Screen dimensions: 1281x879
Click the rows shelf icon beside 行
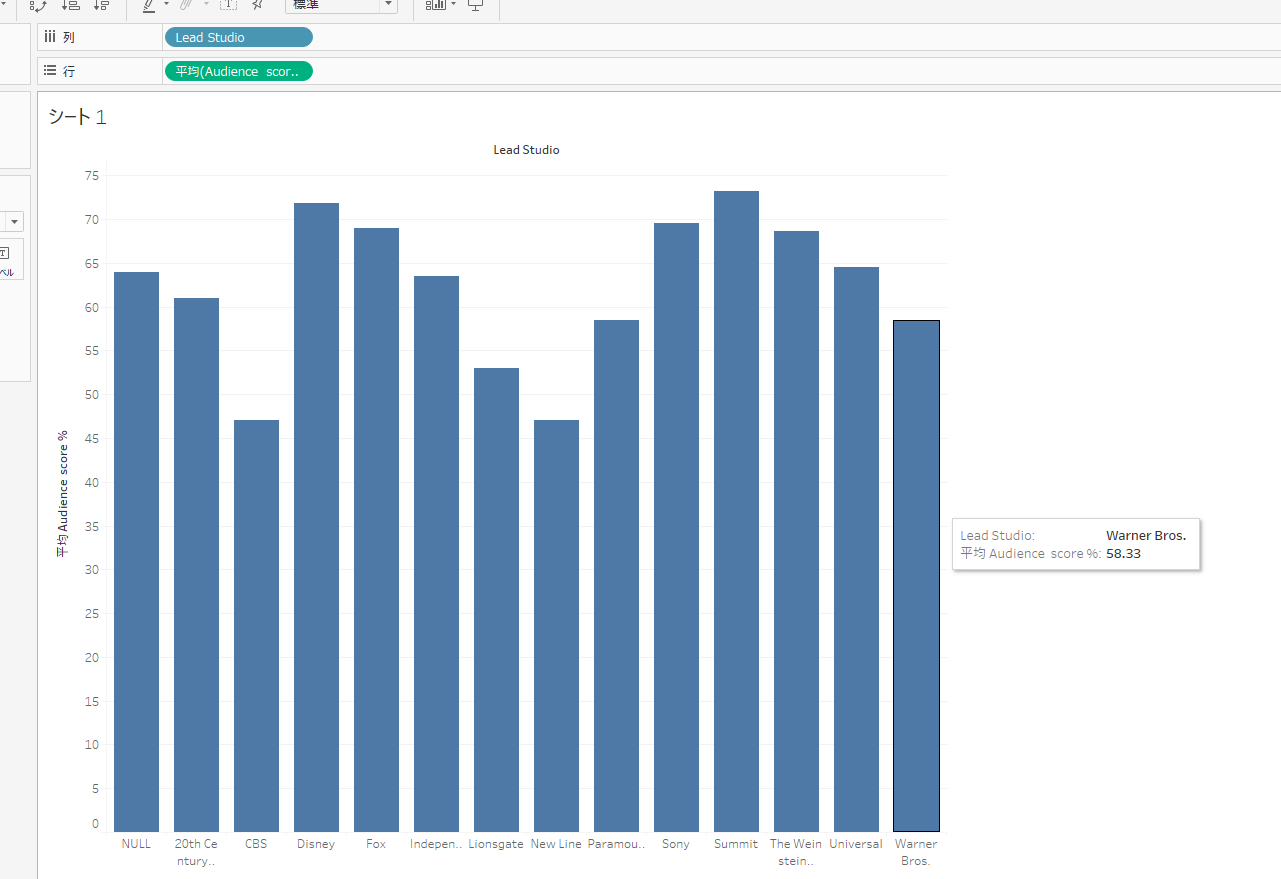click(49, 71)
